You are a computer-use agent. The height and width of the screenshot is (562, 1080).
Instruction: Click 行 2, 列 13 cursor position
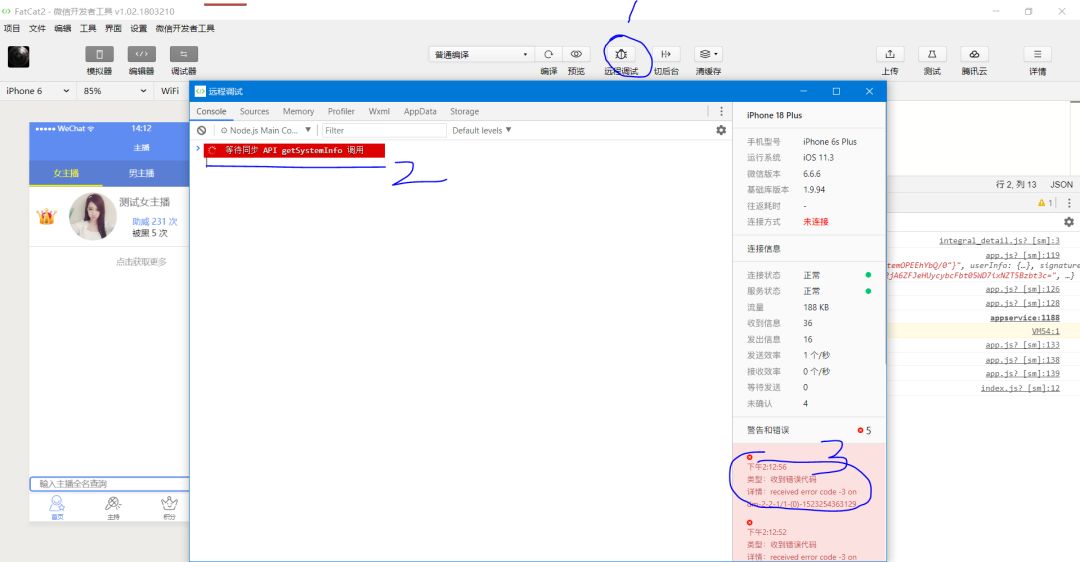pyautogui.click(x=1016, y=185)
